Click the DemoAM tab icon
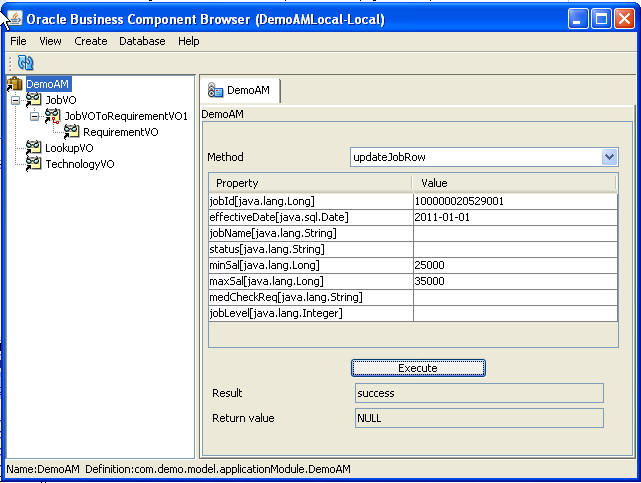641x483 pixels. pos(215,90)
